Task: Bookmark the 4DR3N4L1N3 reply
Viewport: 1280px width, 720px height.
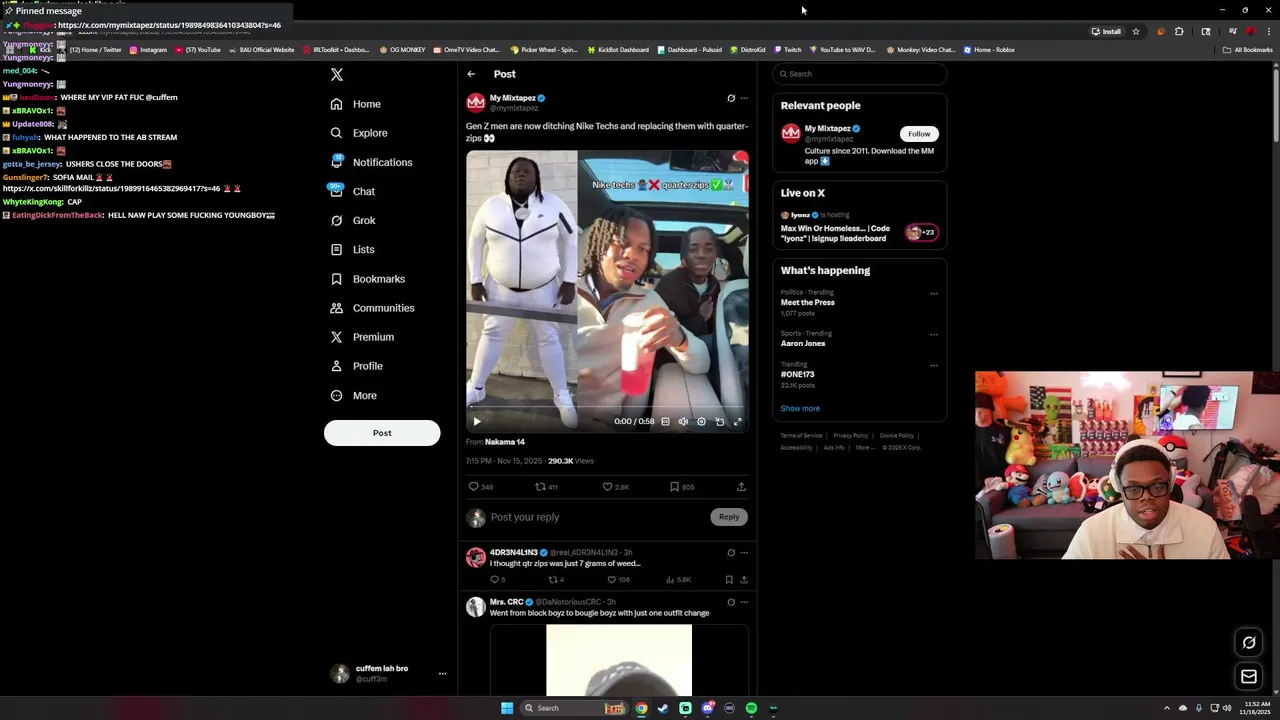Action: point(729,580)
